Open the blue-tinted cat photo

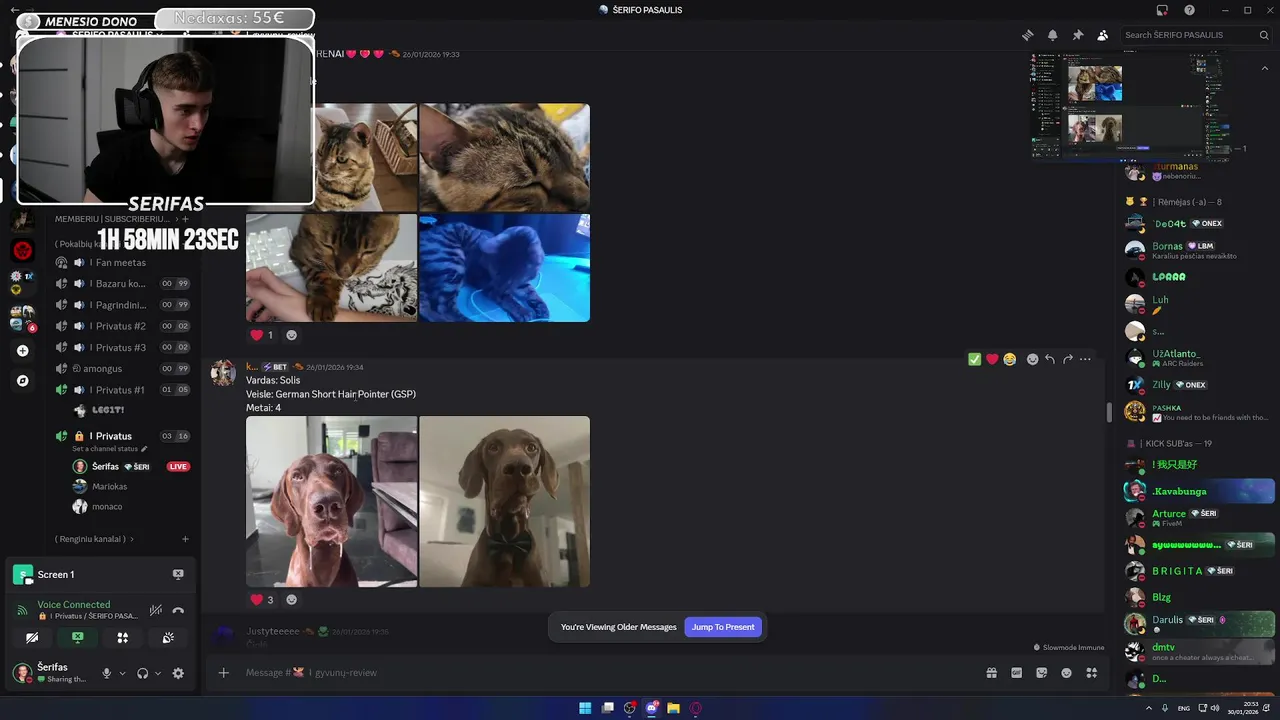[505, 268]
